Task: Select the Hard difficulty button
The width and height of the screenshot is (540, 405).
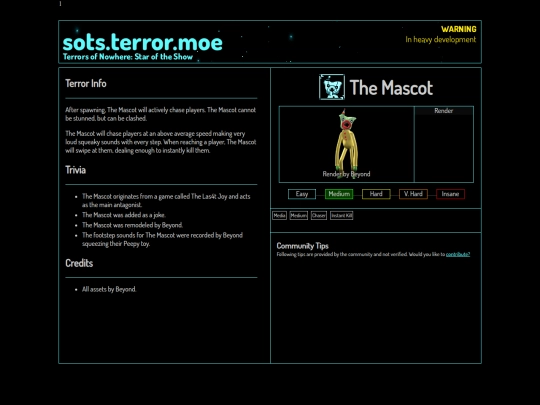Action: tap(376, 194)
